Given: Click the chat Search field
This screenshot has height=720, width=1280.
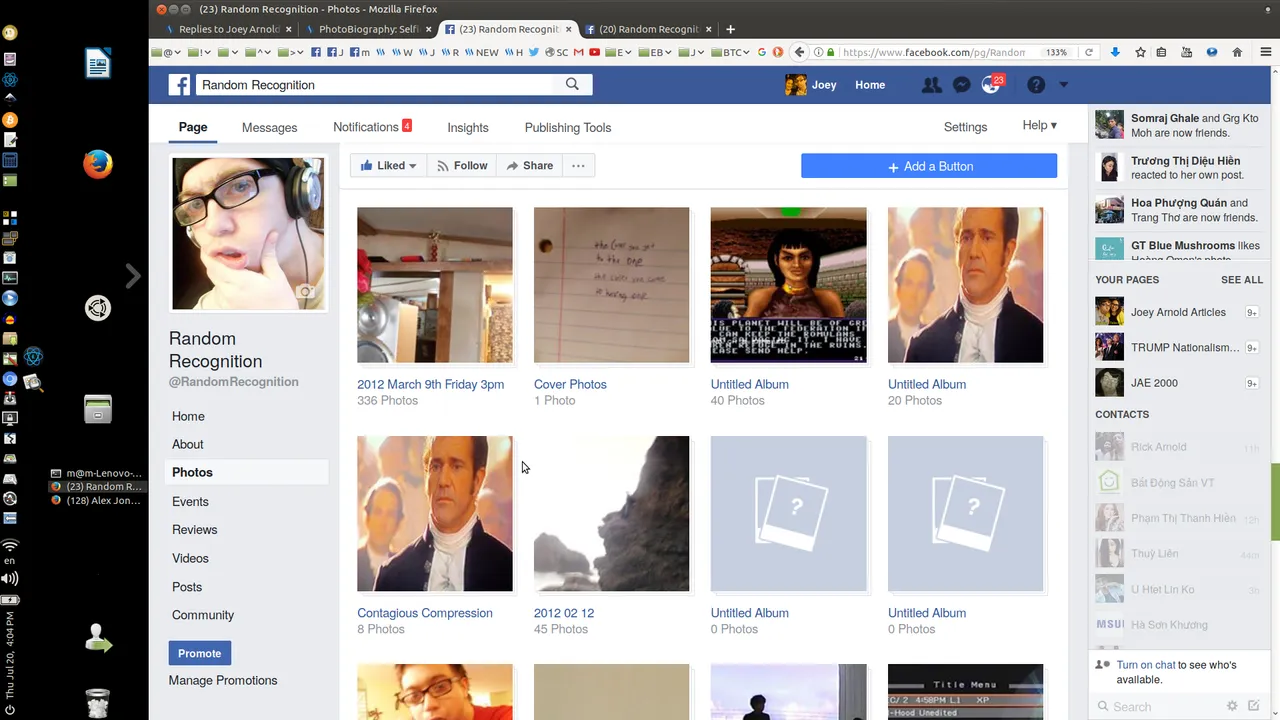Looking at the screenshot, I should [1160, 706].
